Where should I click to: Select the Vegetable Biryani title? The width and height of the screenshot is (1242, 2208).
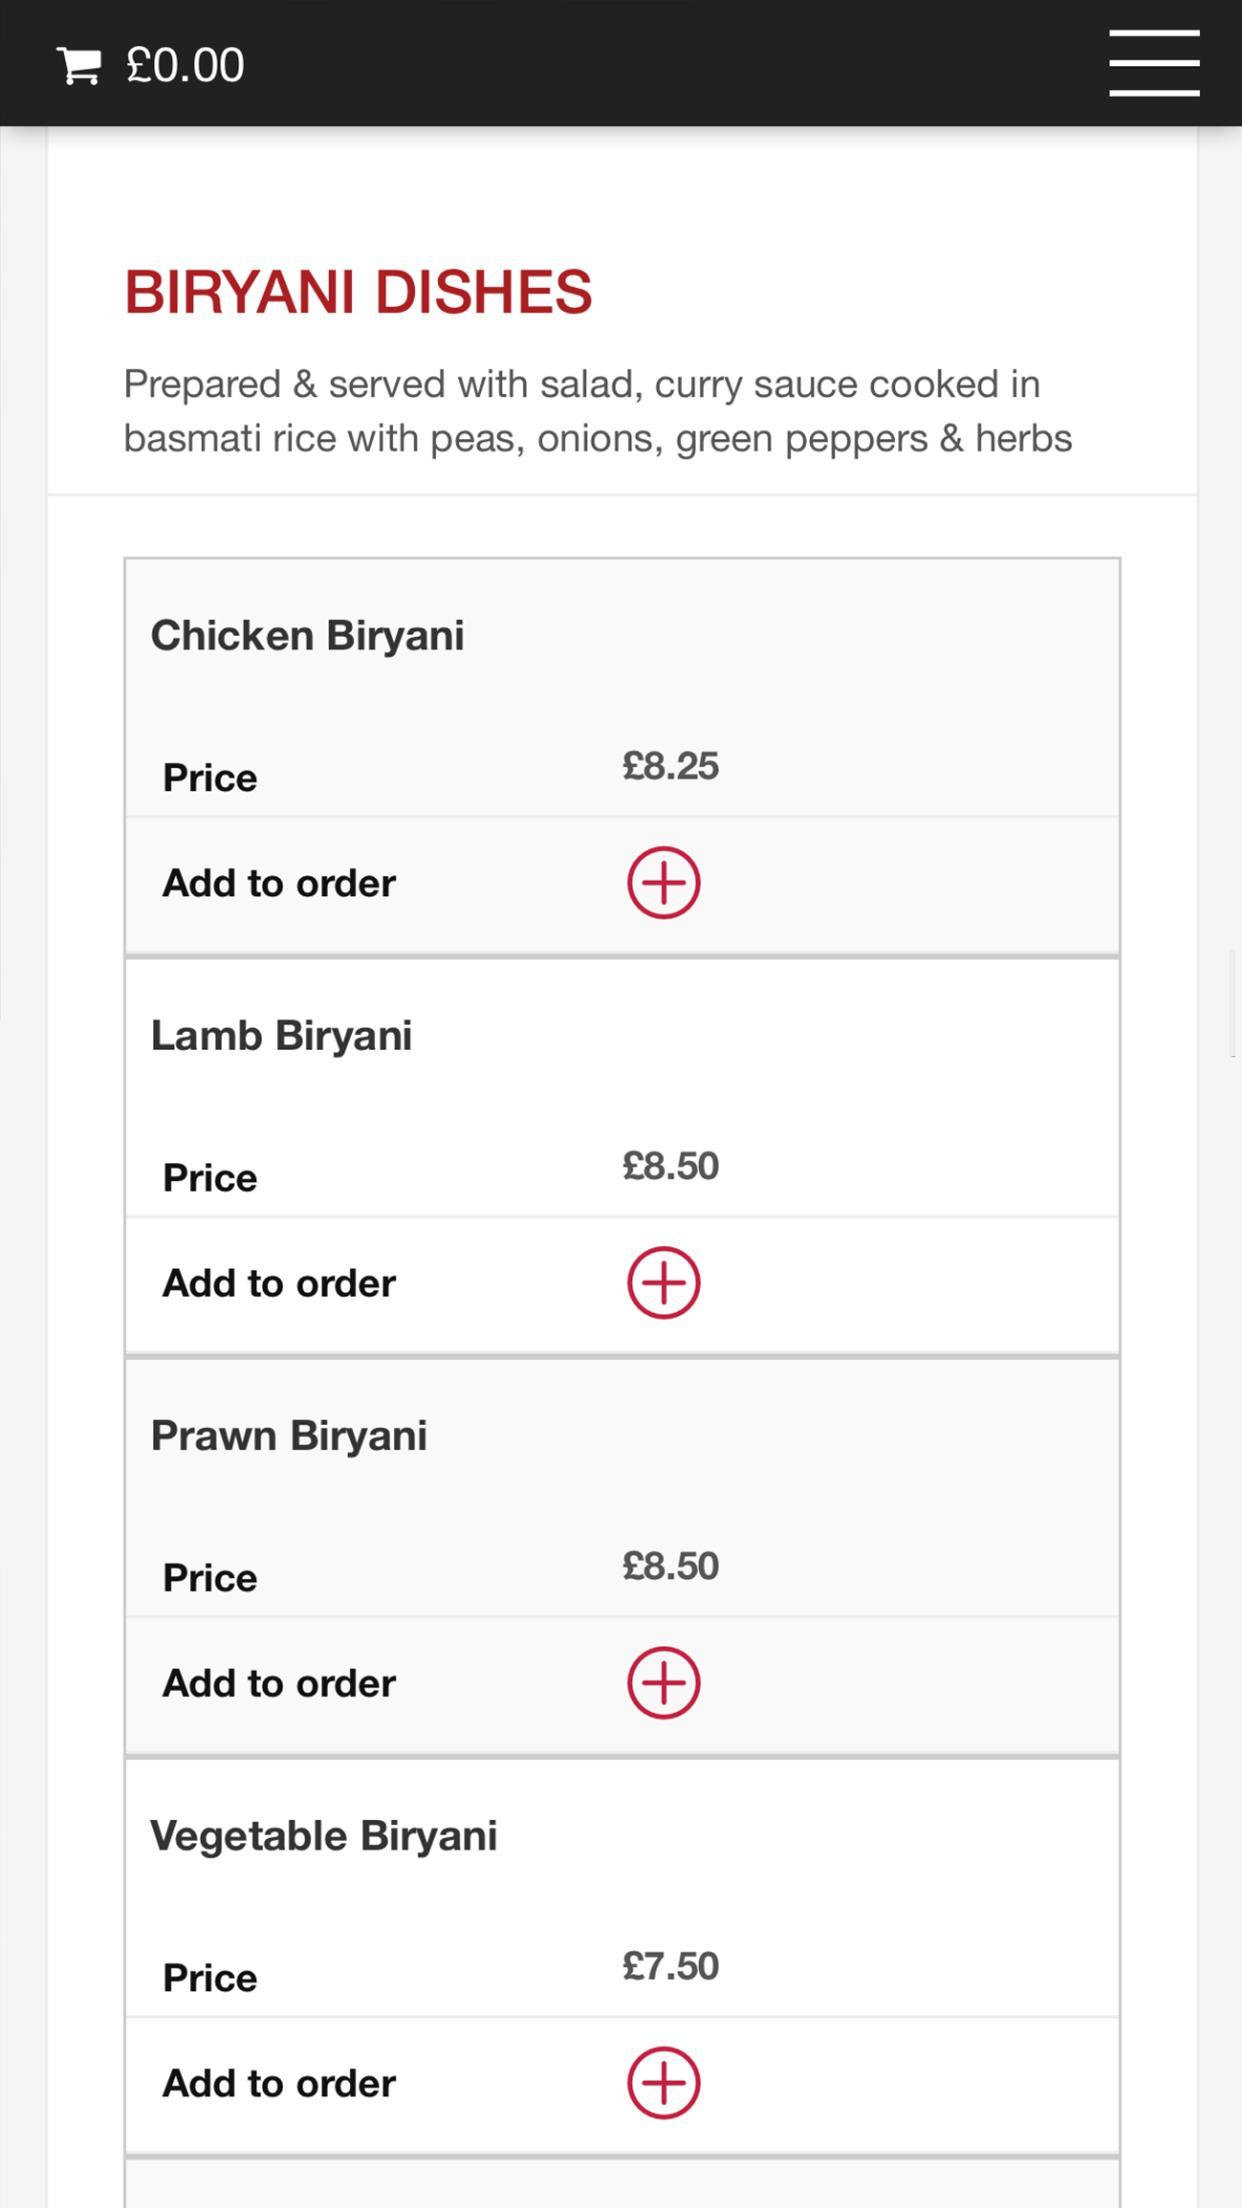tap(323, 1836)
